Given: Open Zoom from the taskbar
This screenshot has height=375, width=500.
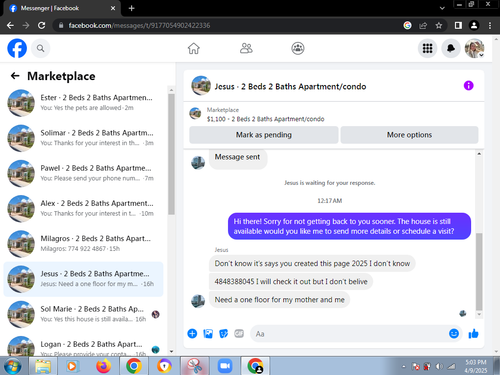Looking at the screenshot, I should pos(225,366).
